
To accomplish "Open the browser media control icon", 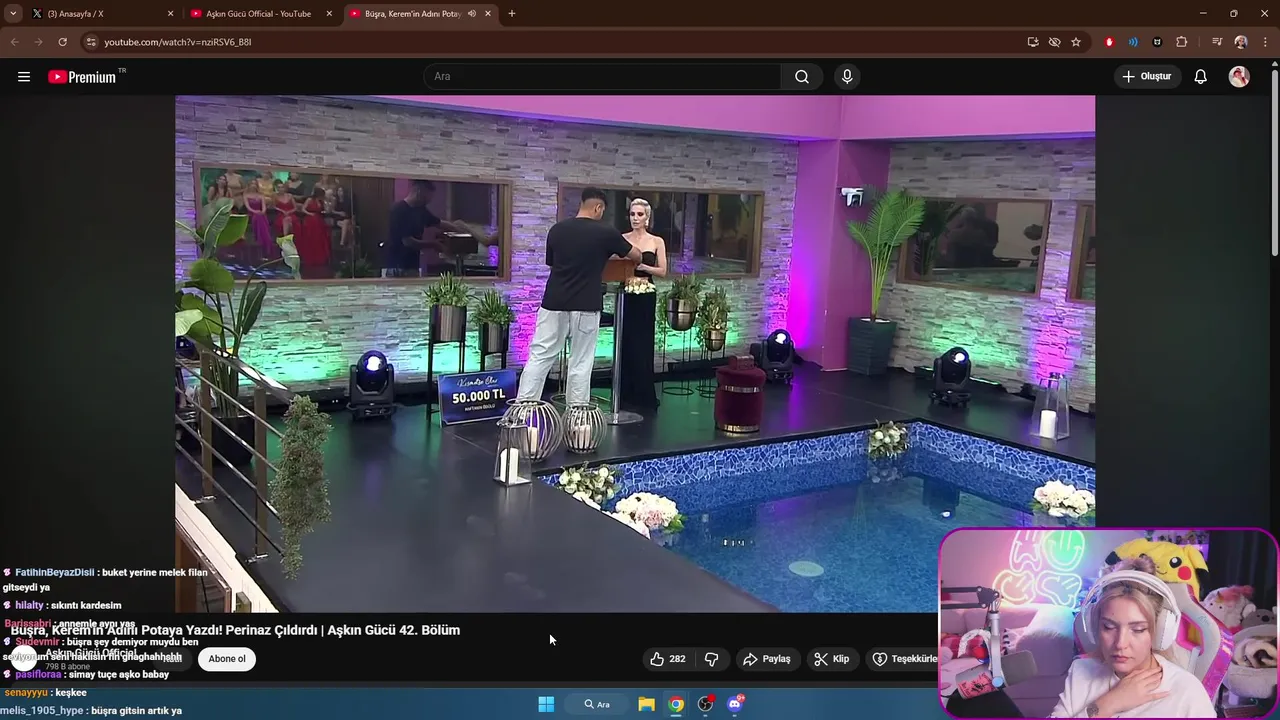I will pos(1217,42).
